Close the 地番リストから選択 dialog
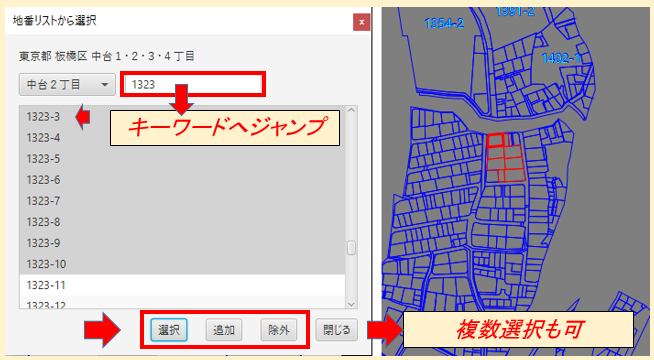Image resolution: width=654 pixels, height=360 pixels. tap(361, 22)
